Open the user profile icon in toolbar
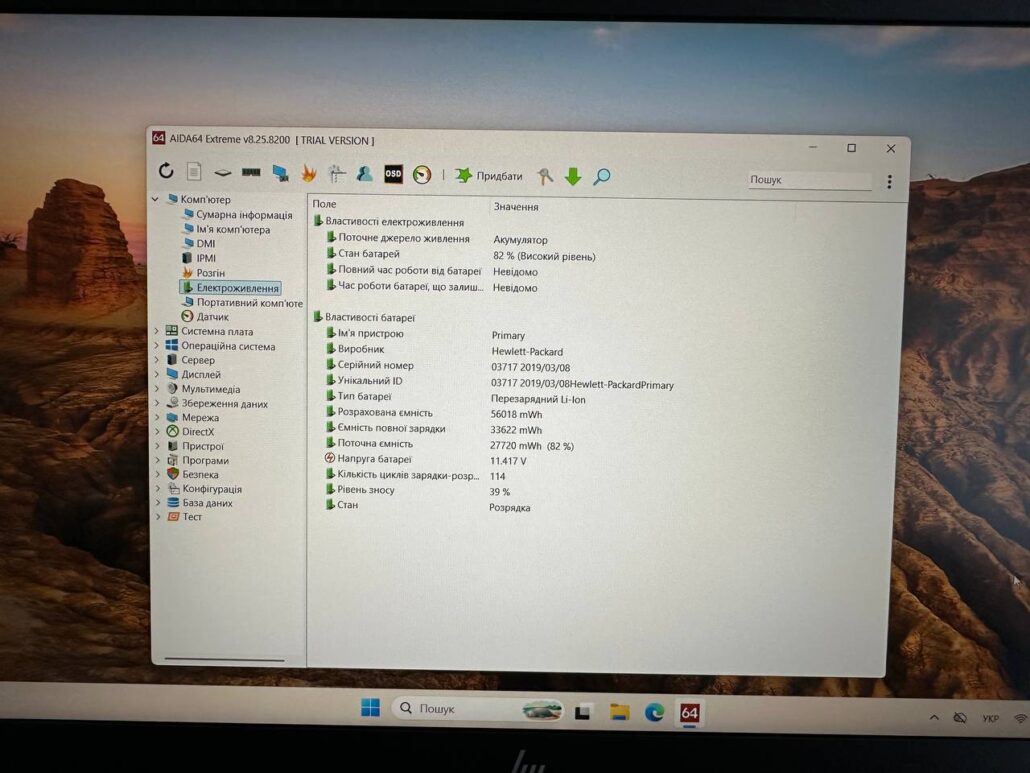This screenshot has height=773, width=1030. tap(365, 174)
